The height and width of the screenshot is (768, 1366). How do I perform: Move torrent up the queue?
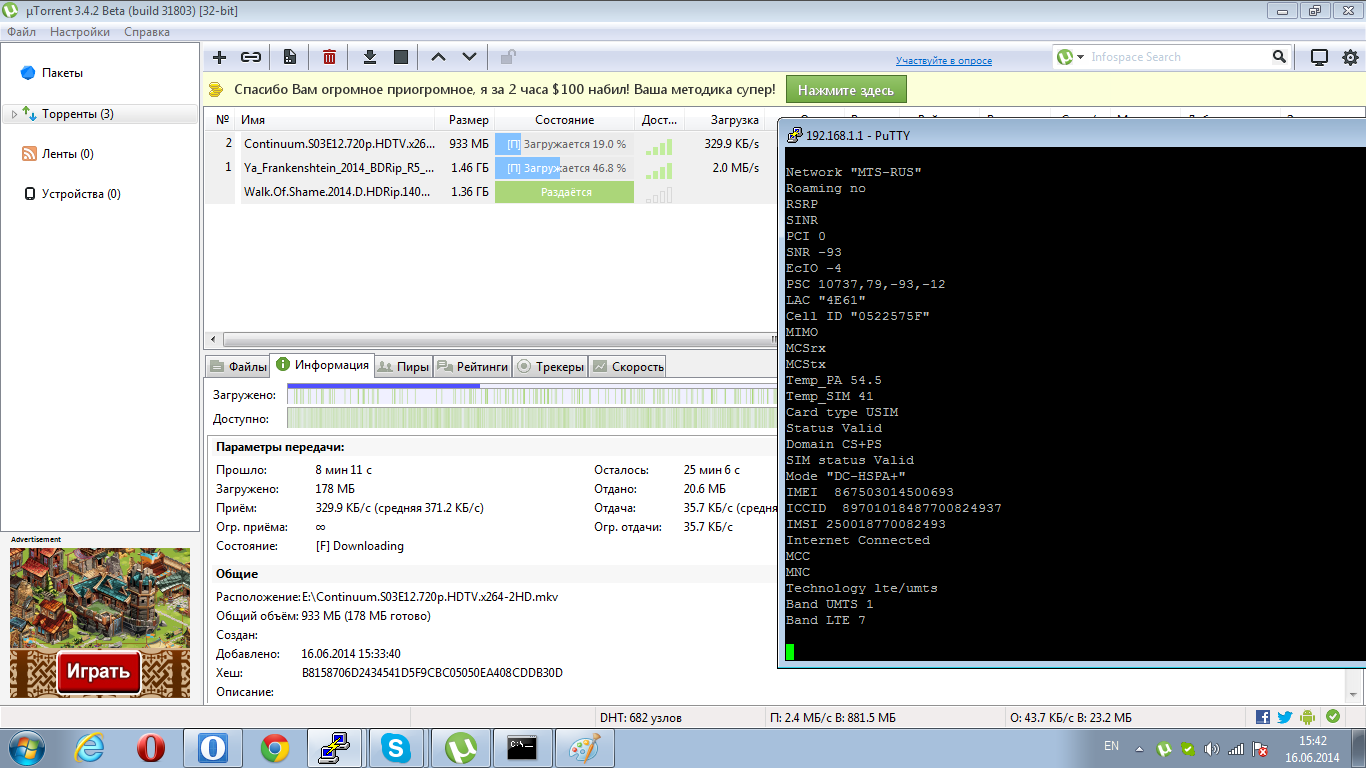click(438, 57)
